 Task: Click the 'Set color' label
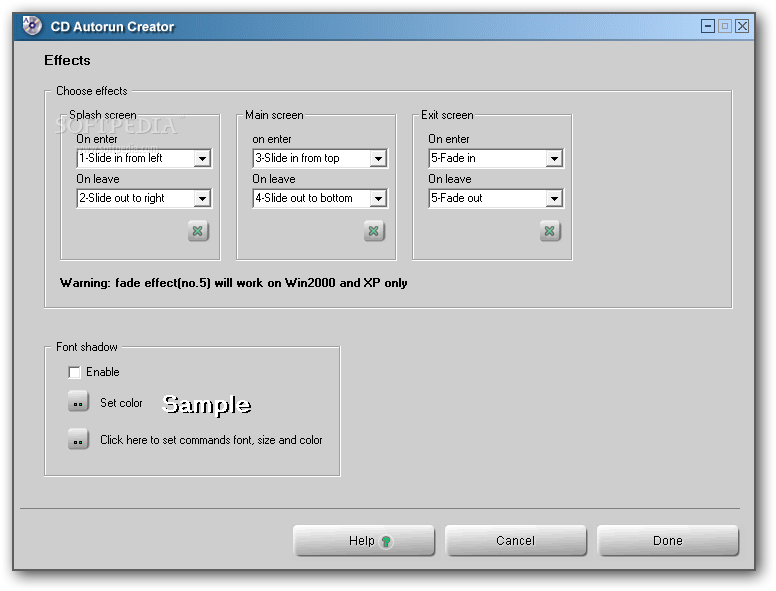(x=121, y=403)
